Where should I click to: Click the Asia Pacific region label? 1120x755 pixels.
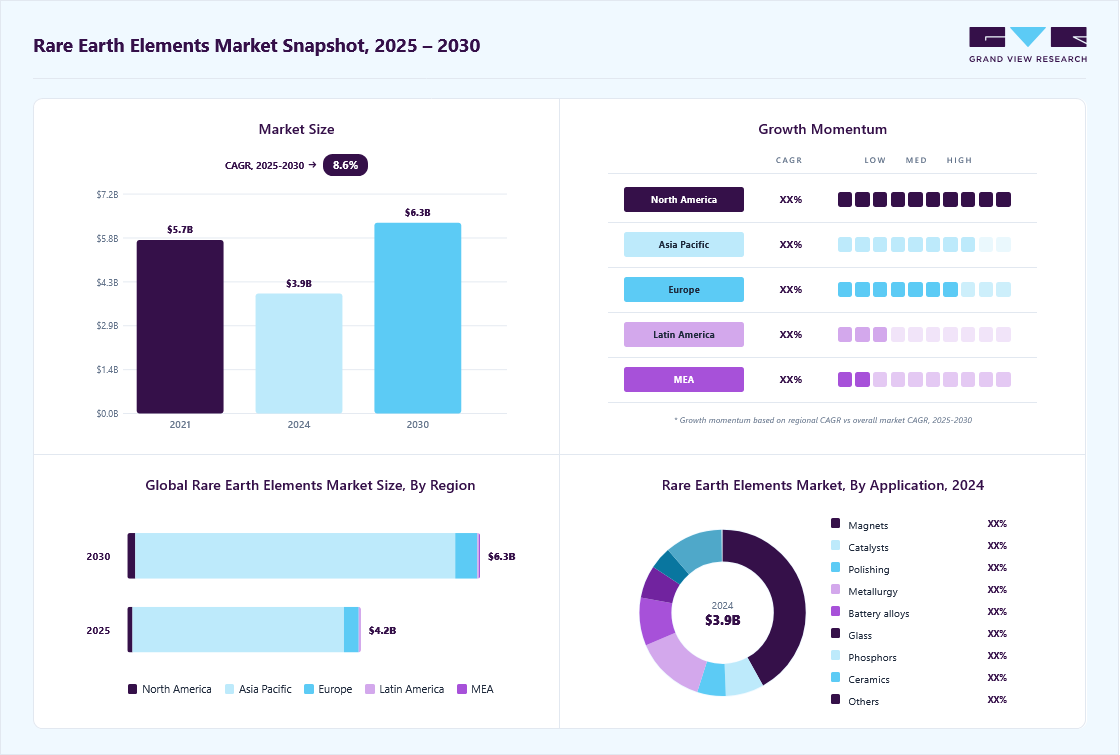[684, 244]
